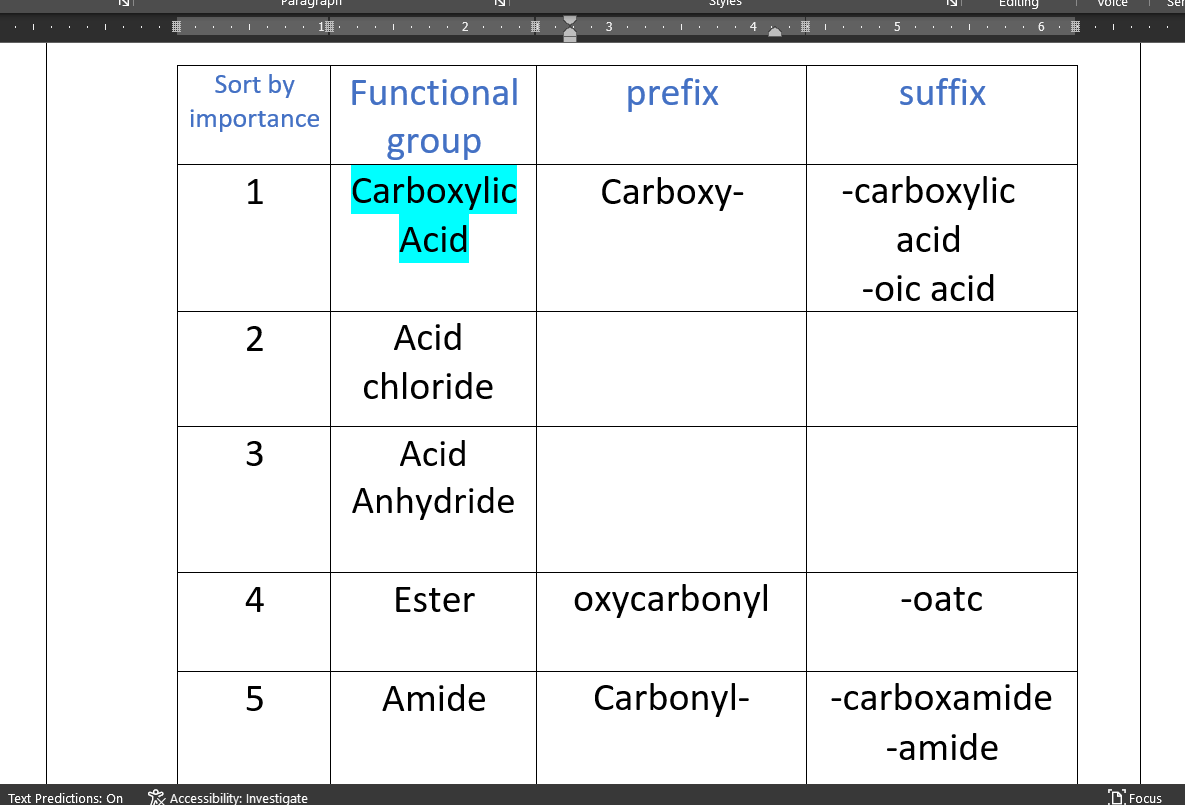Viewport: 1185px width, 805px height.
Task: Click the "Accessibility: Investigate" status text
Action: [238, 798]
